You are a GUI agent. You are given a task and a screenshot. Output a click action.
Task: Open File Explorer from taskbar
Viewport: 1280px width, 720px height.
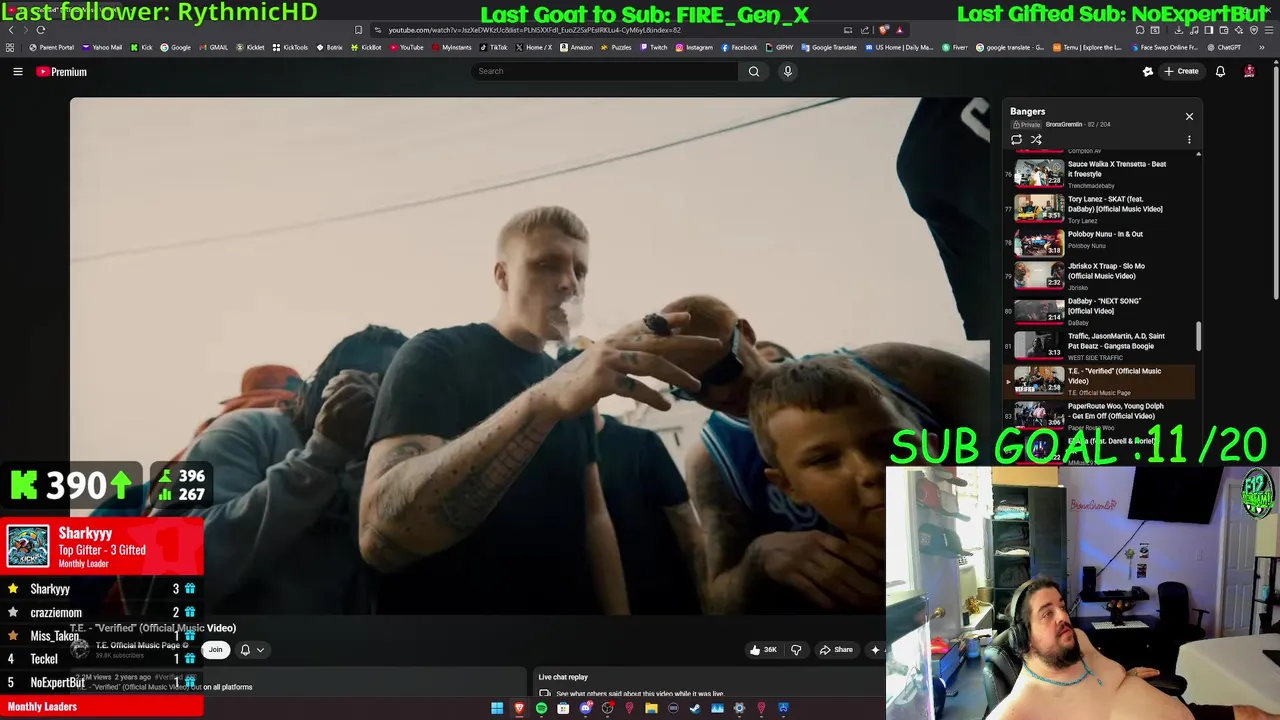[x=651, y=708]
